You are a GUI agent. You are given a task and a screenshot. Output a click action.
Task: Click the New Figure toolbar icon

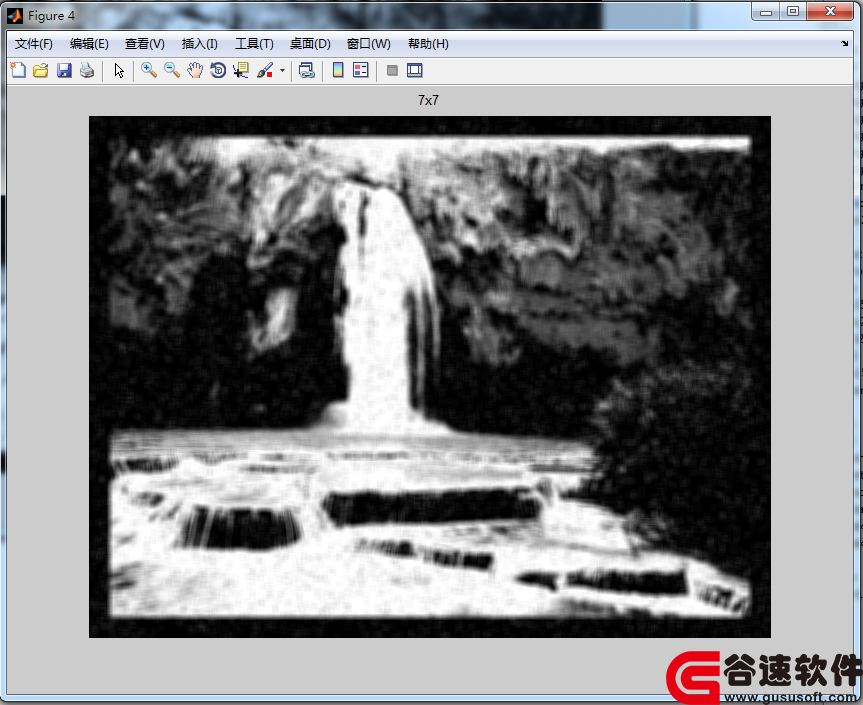point(18,70)
